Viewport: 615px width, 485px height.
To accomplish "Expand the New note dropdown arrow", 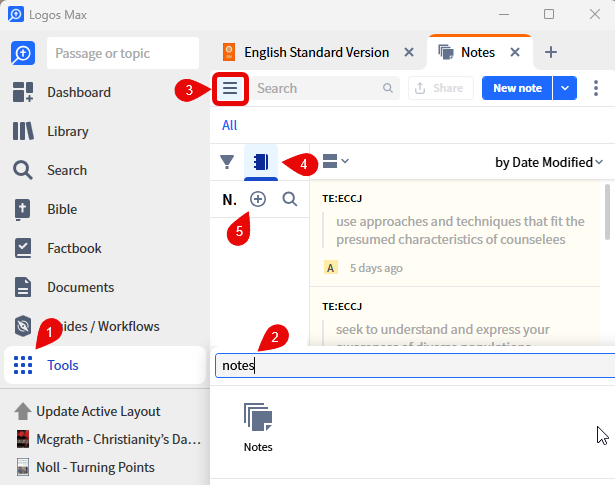I will click(565, 88).
